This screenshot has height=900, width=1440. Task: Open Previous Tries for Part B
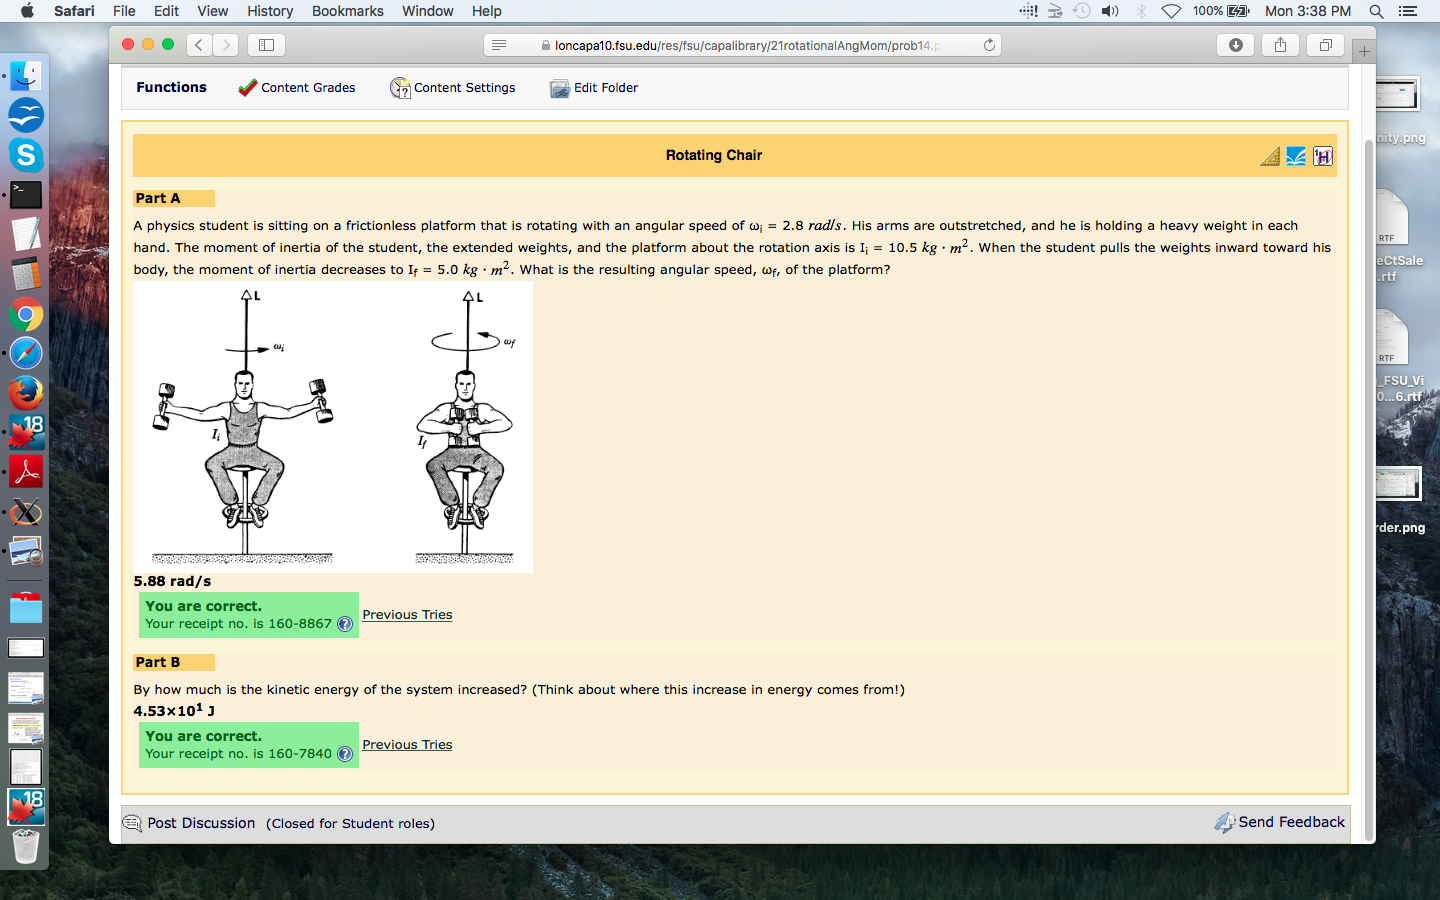tap(407, 745)
